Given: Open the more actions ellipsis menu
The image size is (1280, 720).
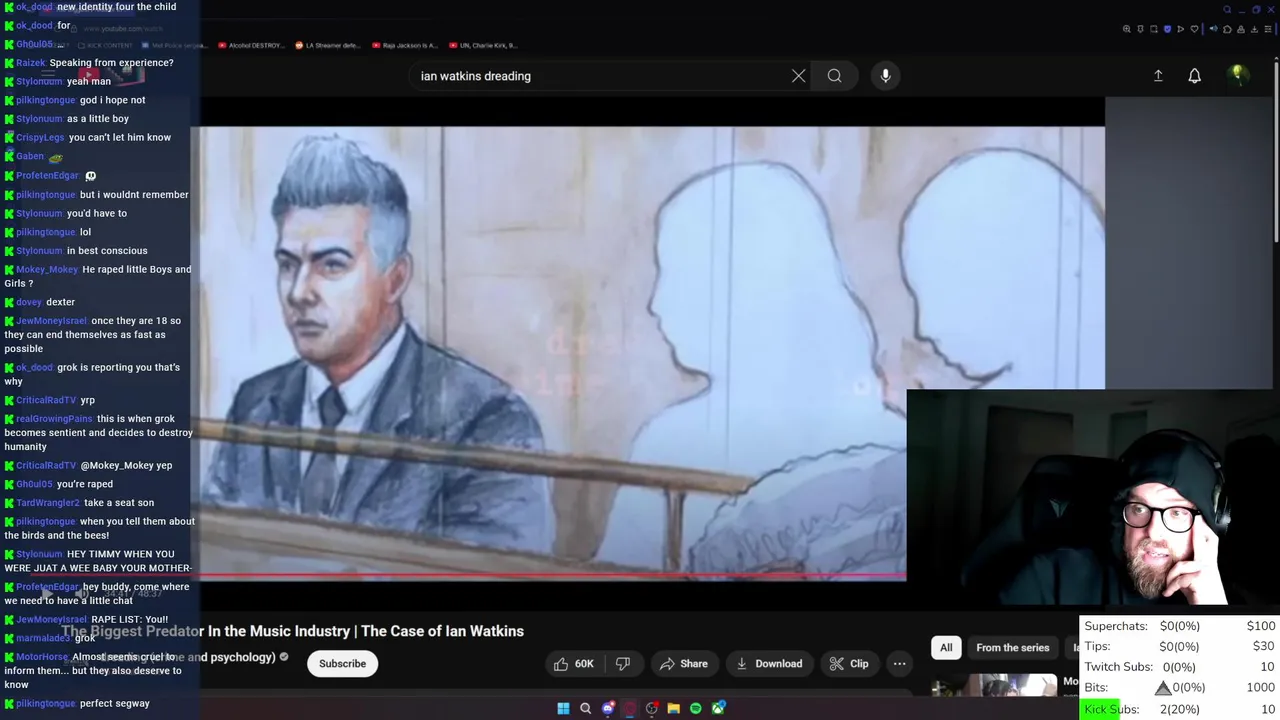Looking at the screenshot, I should tap(899, 663).
